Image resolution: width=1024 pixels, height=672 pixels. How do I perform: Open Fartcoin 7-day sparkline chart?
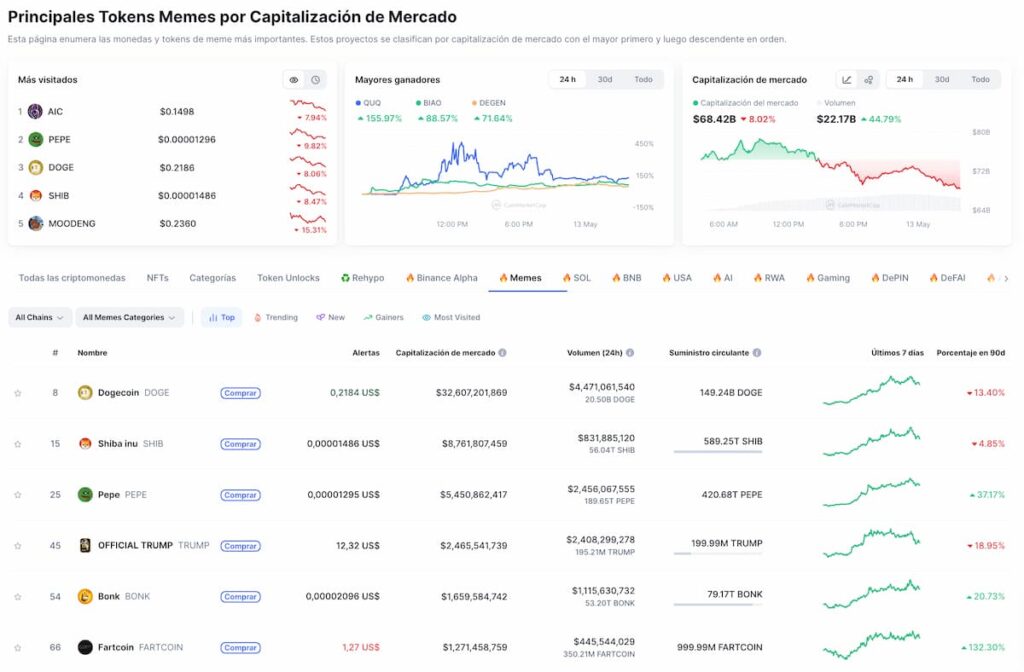pyautogui.click(x=871, y=645)
